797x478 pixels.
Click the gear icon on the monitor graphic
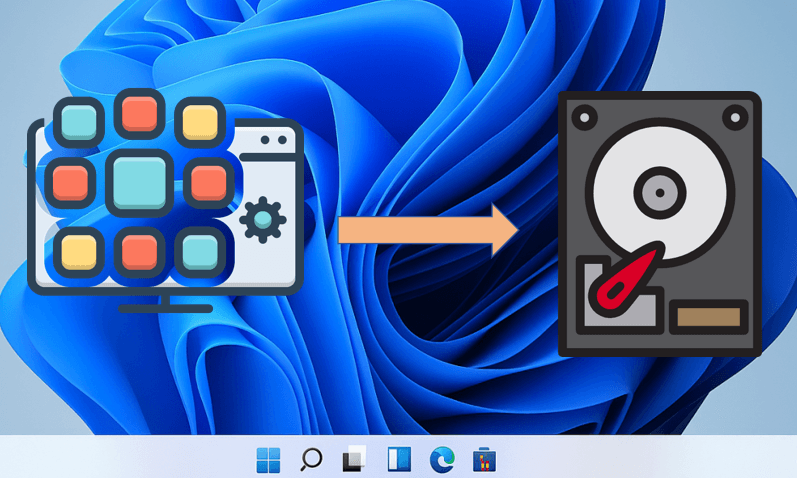[x=263, y=216]
